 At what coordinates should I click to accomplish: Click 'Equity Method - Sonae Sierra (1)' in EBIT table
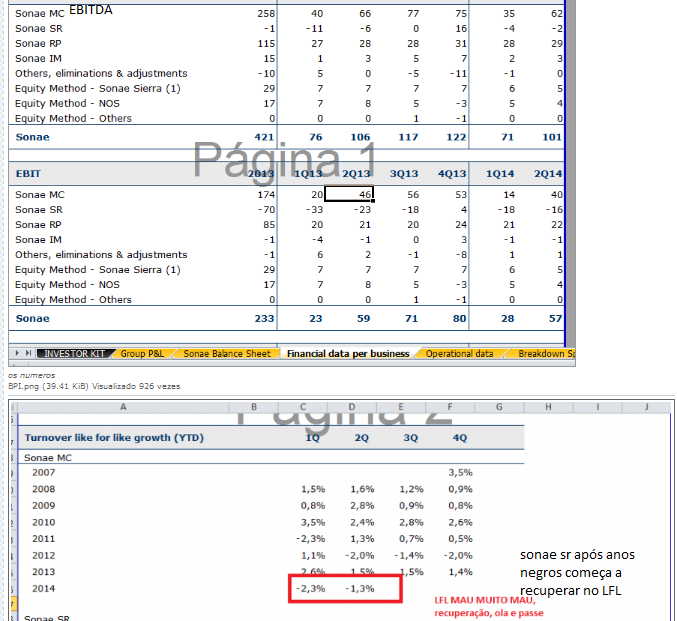[98, 270]
